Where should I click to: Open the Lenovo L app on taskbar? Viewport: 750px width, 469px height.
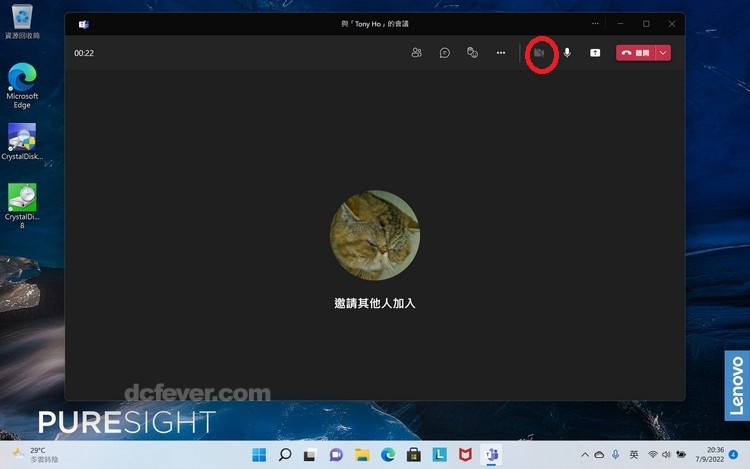pos(440,455)
